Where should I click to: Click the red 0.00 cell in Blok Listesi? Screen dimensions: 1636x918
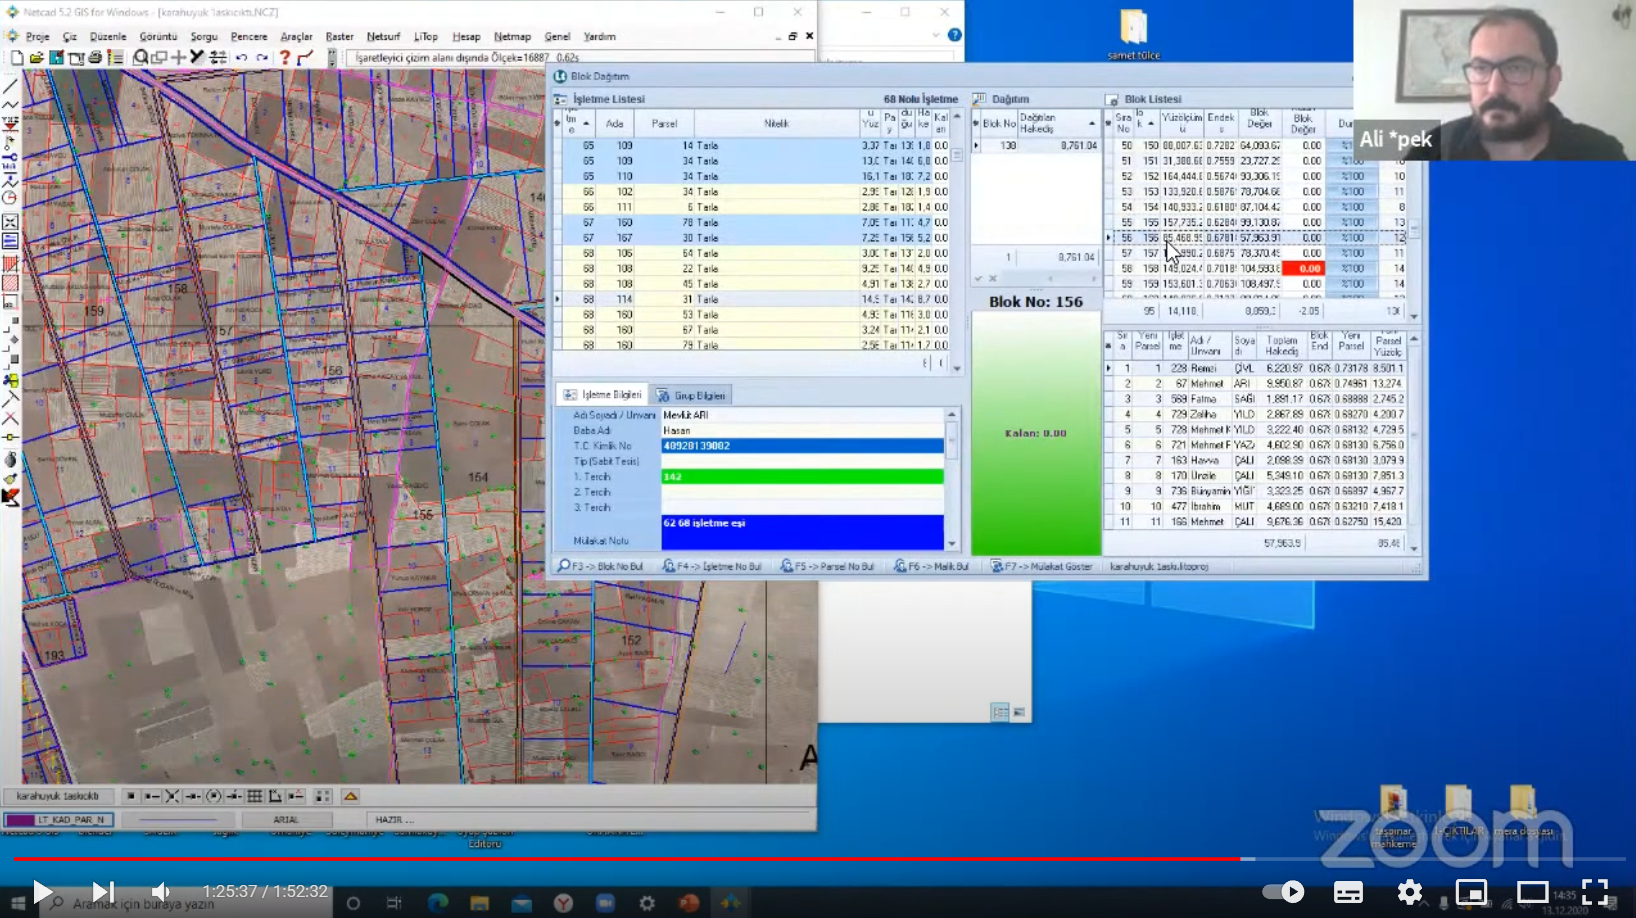pyautogui.click(x=1304, y=269)
